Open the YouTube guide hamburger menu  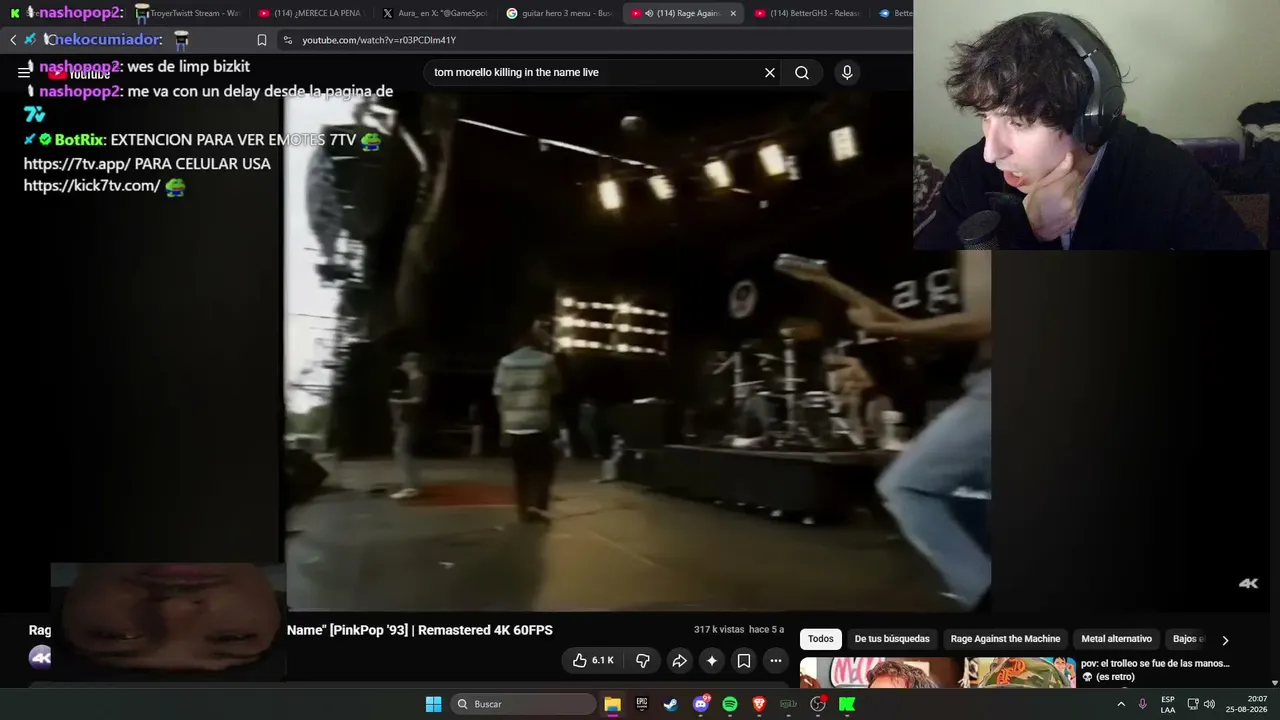(x=24, y=72)
